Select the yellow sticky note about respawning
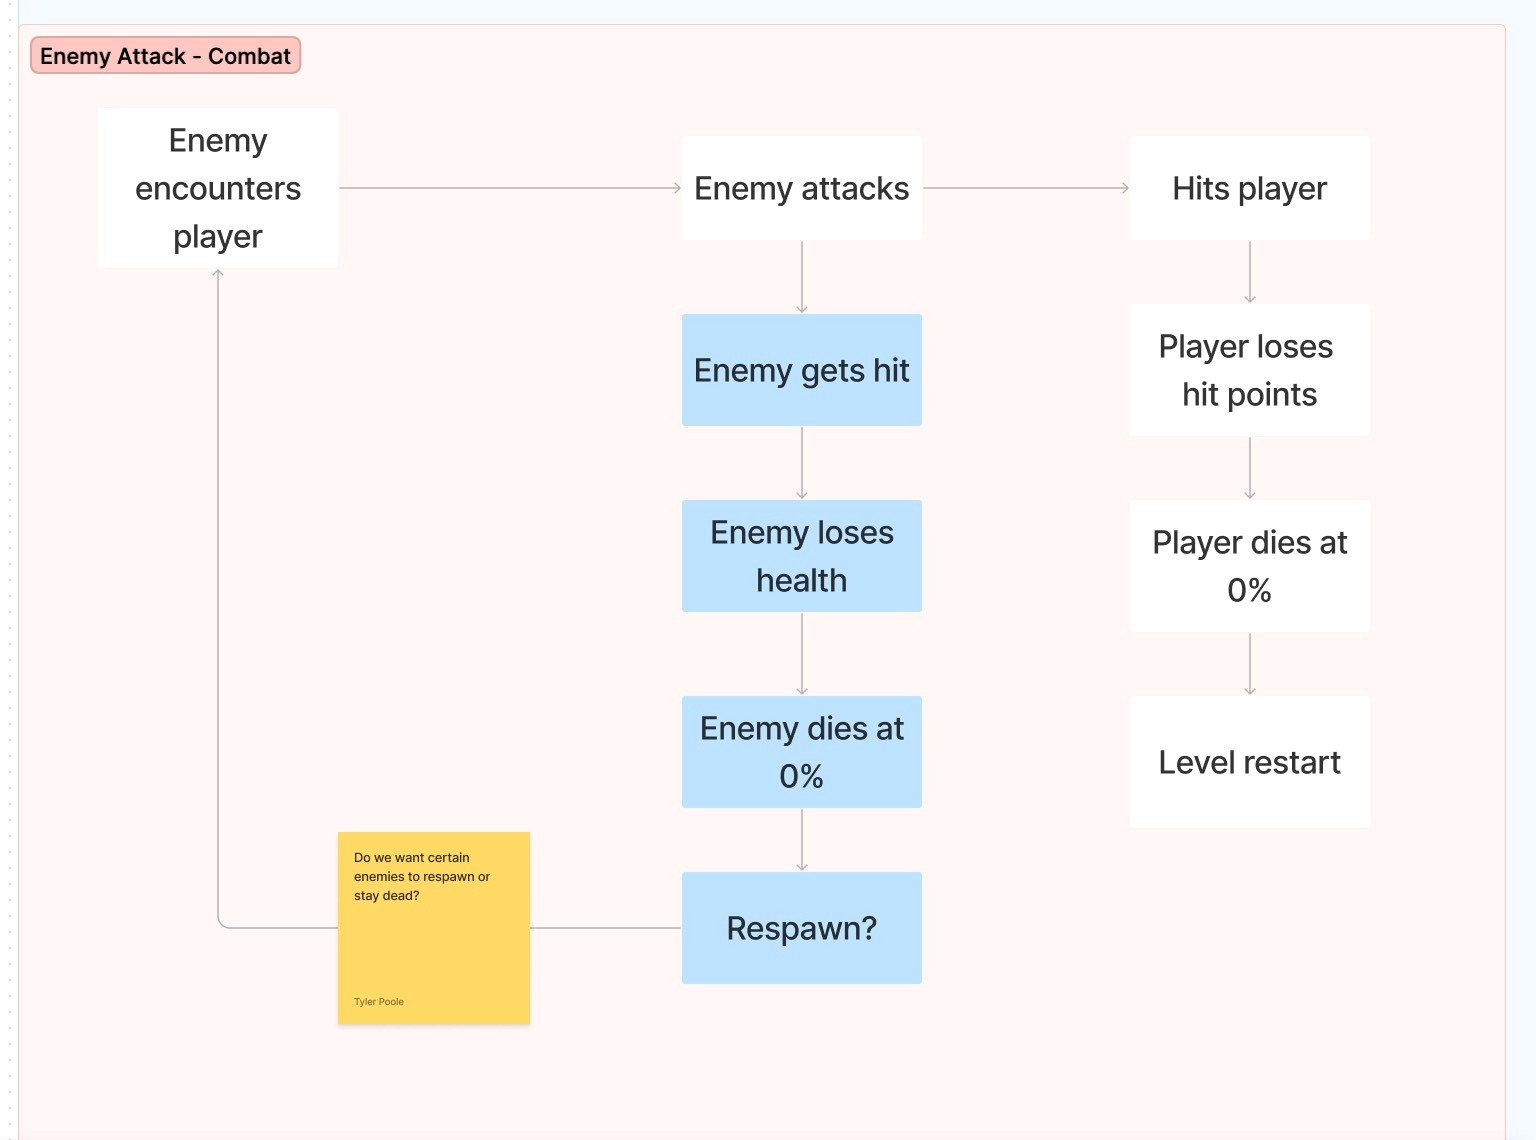Image resolution: width=1536 pixels, height=1140 pixels. tap(434, 928)
